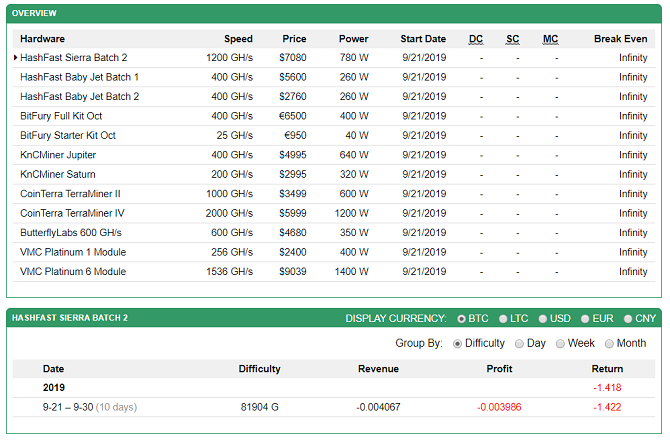
Task: Click the HASHFAST SIERRA BATCH 2 panel title
Action: [70, 318]
